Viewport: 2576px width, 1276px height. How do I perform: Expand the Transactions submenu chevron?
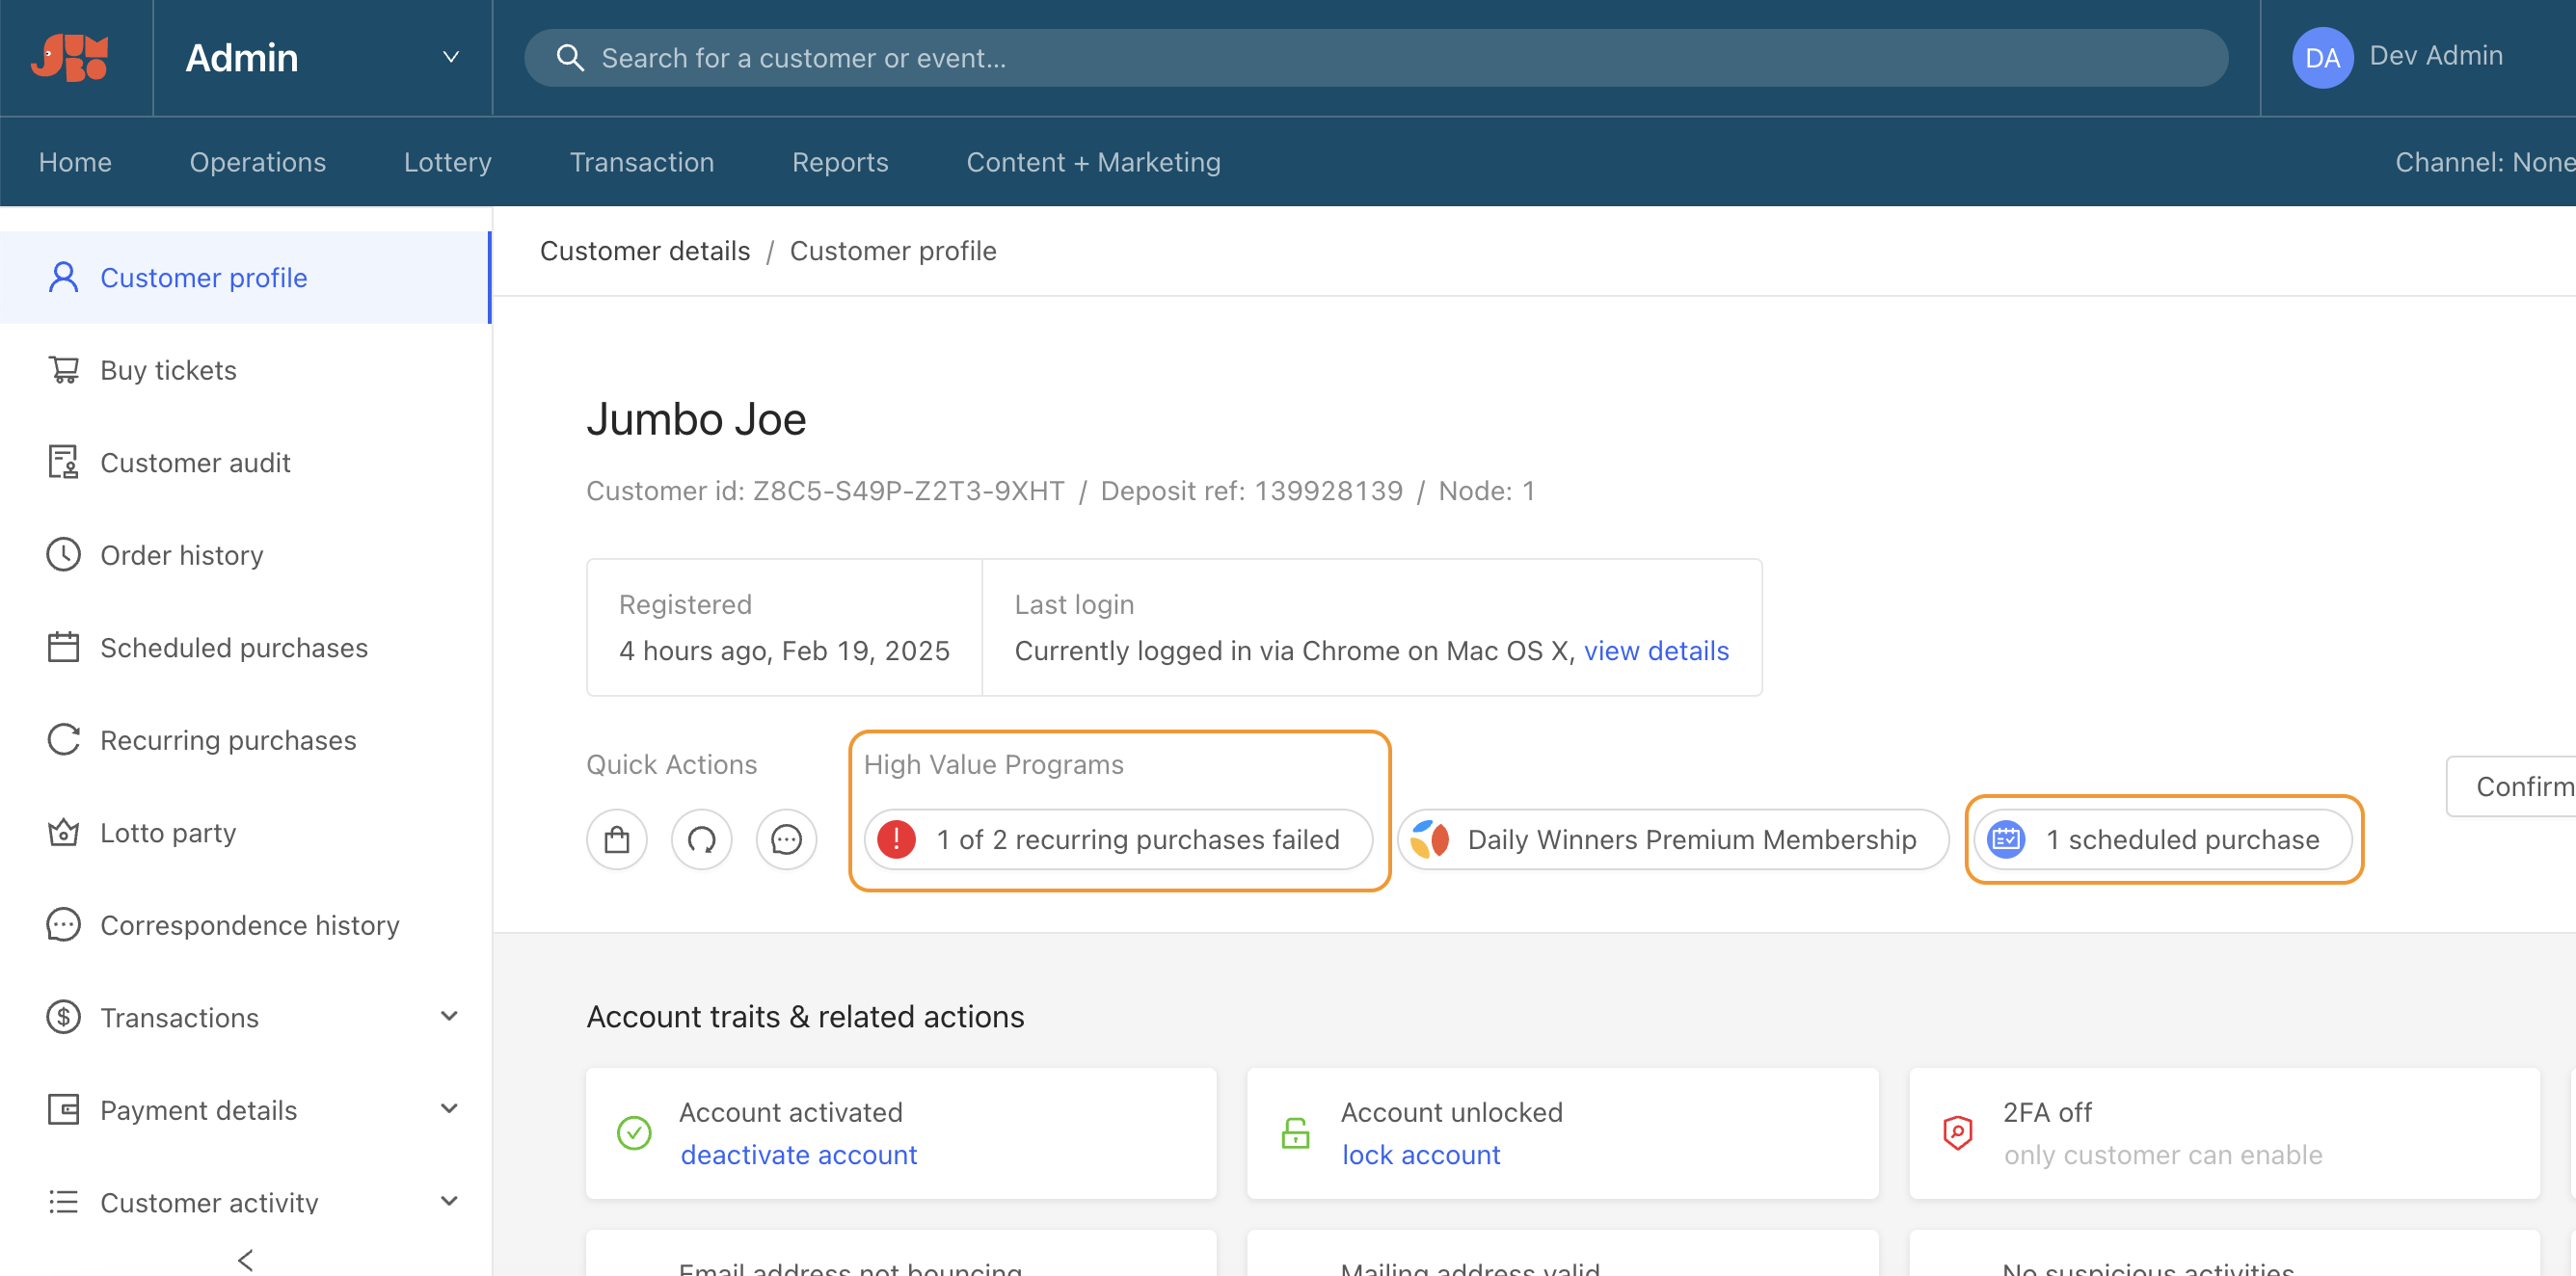(x=449, y=1016)
